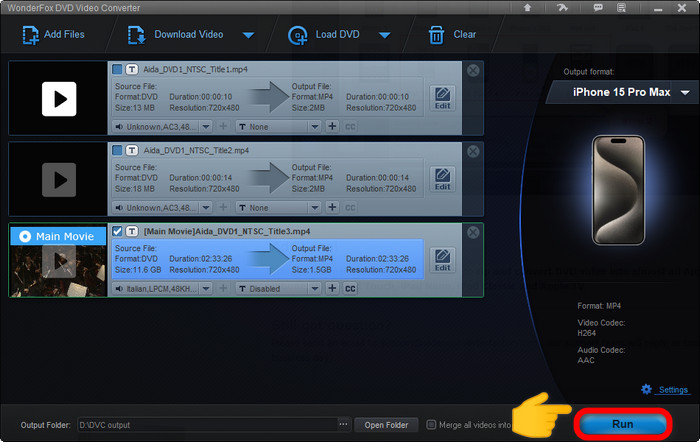Viewport: 700px width, 442px height.
Task: Remove Main Movie Title3 with X icon
Action: pyautogui.click(x=473, y=233)
